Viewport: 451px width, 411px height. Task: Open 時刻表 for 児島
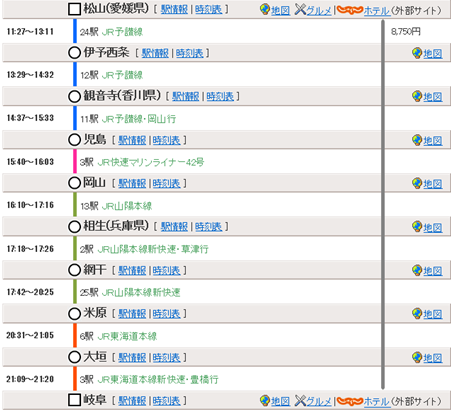pos(167,140)
